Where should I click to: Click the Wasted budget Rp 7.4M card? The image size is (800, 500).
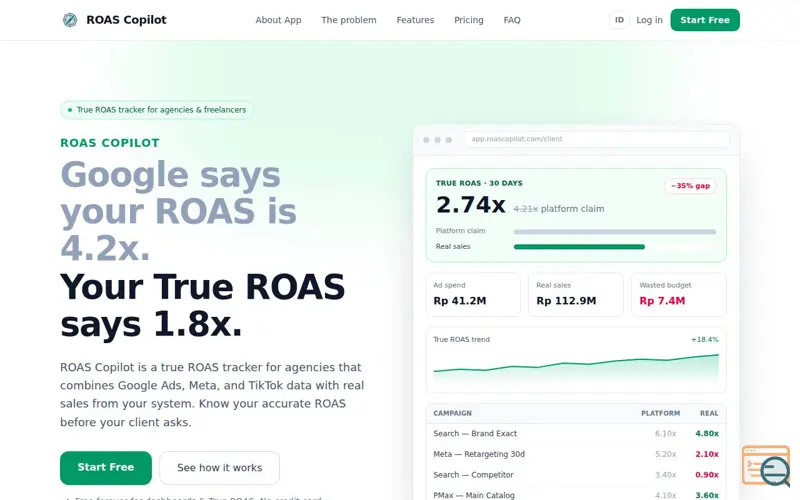679,294
